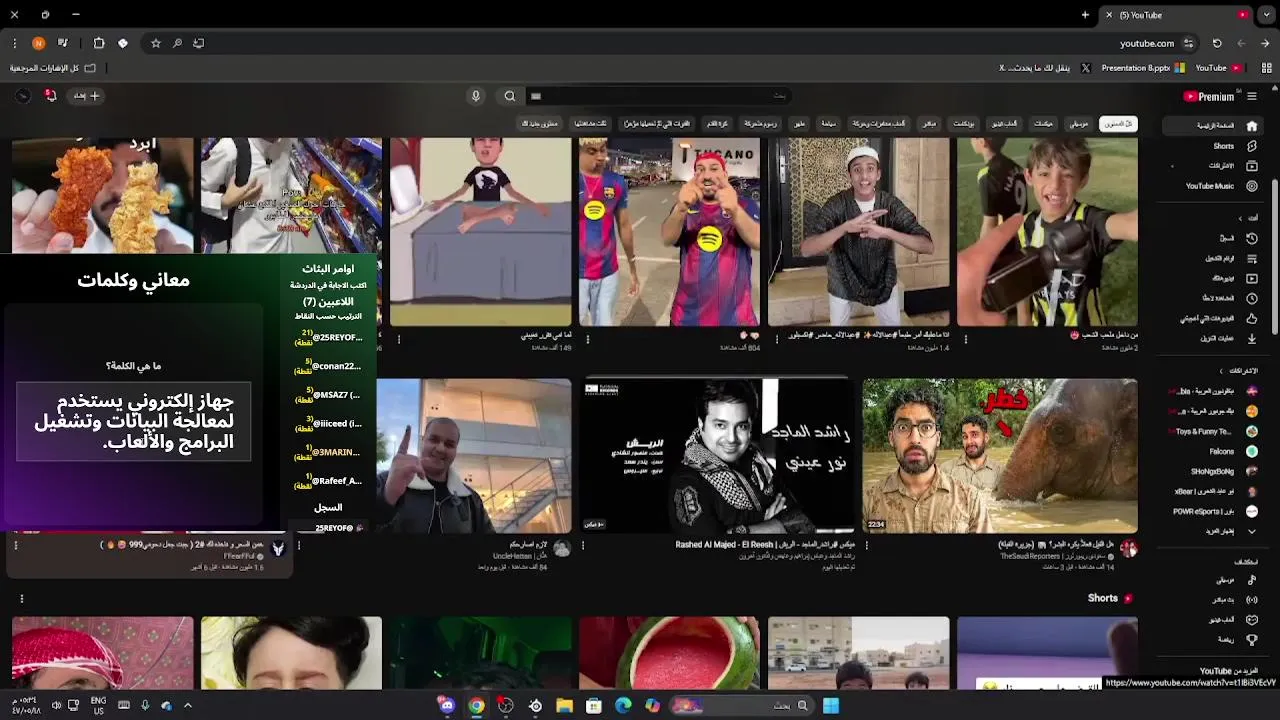Click the search magnifier button
The image size is (1280, 720).
pos(510,96)
